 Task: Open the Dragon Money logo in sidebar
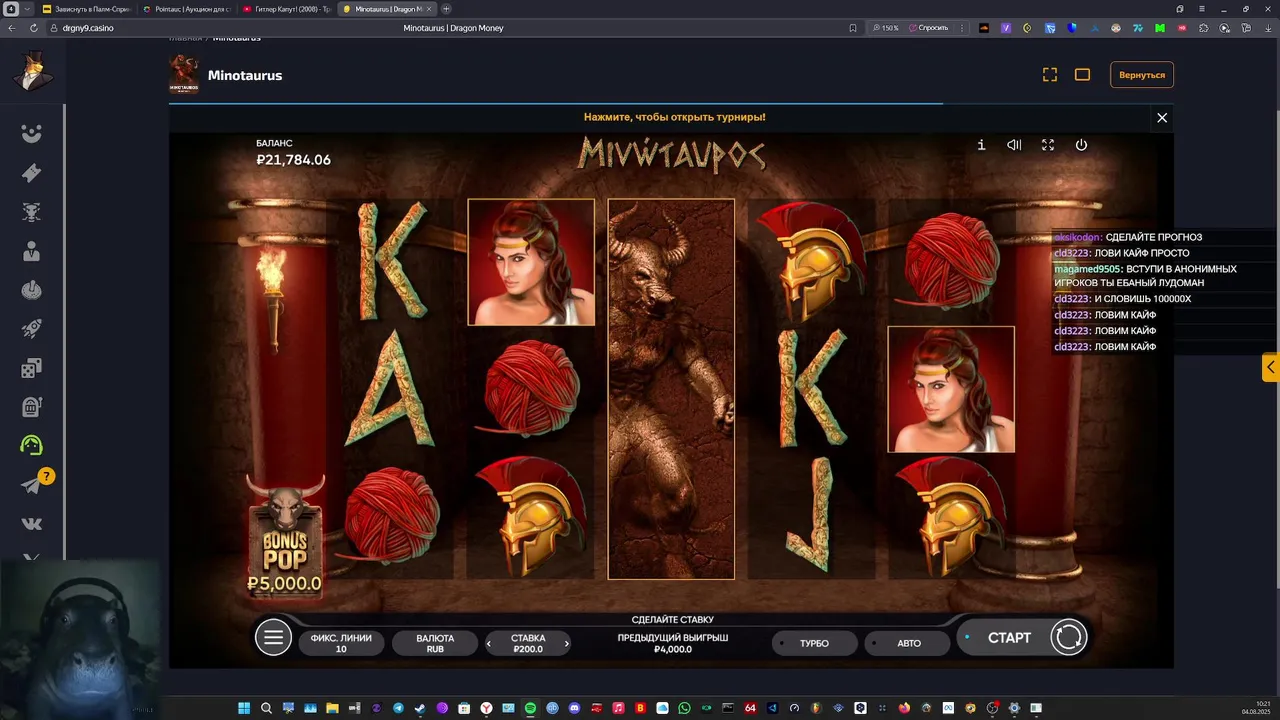(32, 72)
